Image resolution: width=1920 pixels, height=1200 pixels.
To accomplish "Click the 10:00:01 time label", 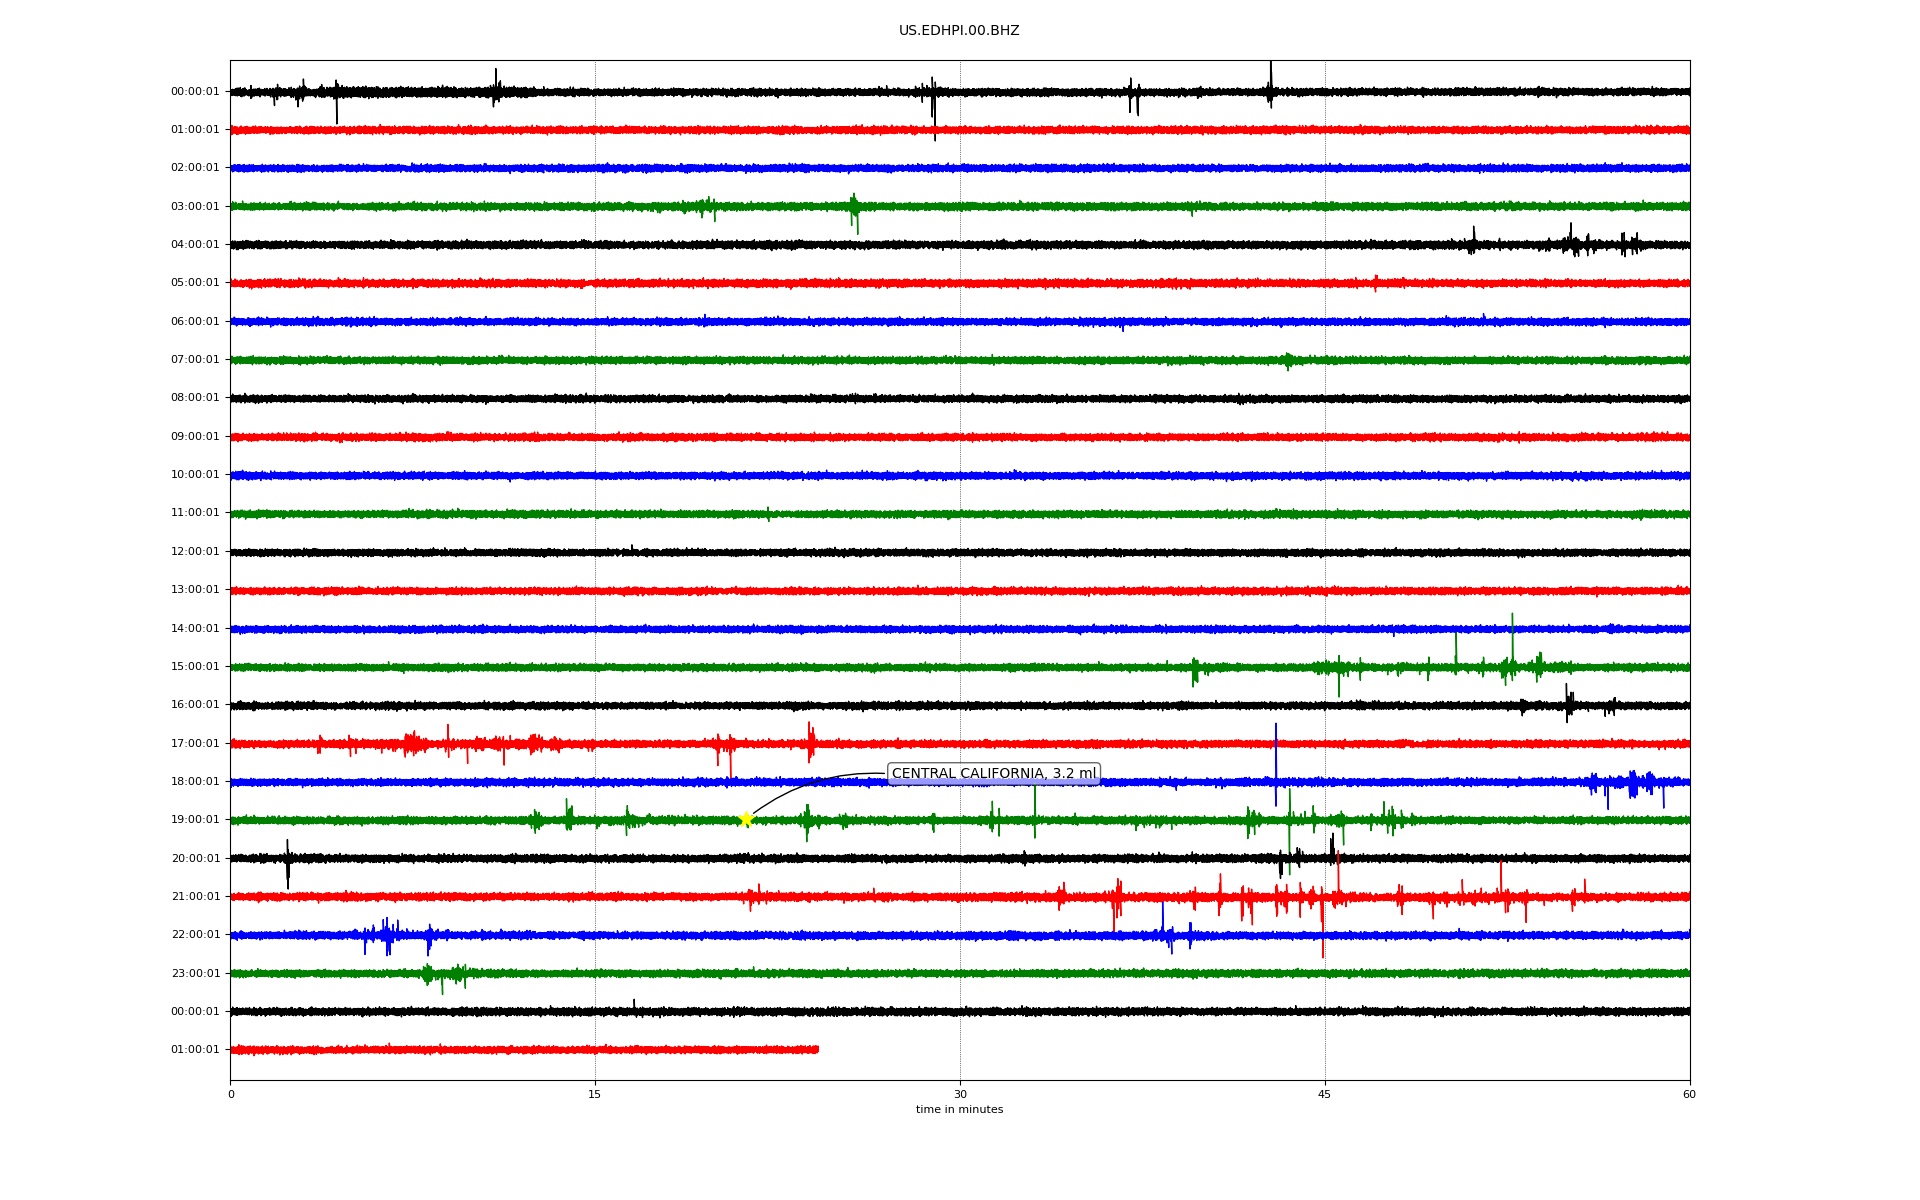I will pyautogui.click(x=195, y=475).
